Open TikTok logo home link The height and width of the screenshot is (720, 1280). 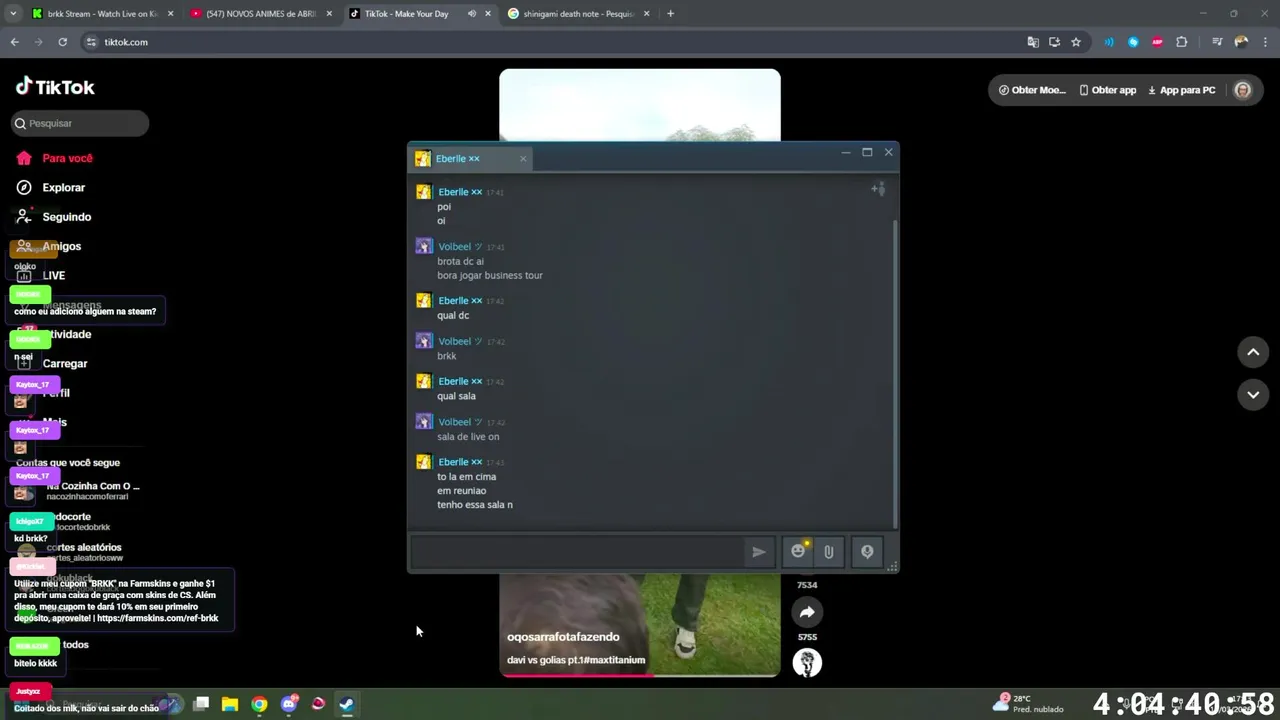[x=55, y=87]
